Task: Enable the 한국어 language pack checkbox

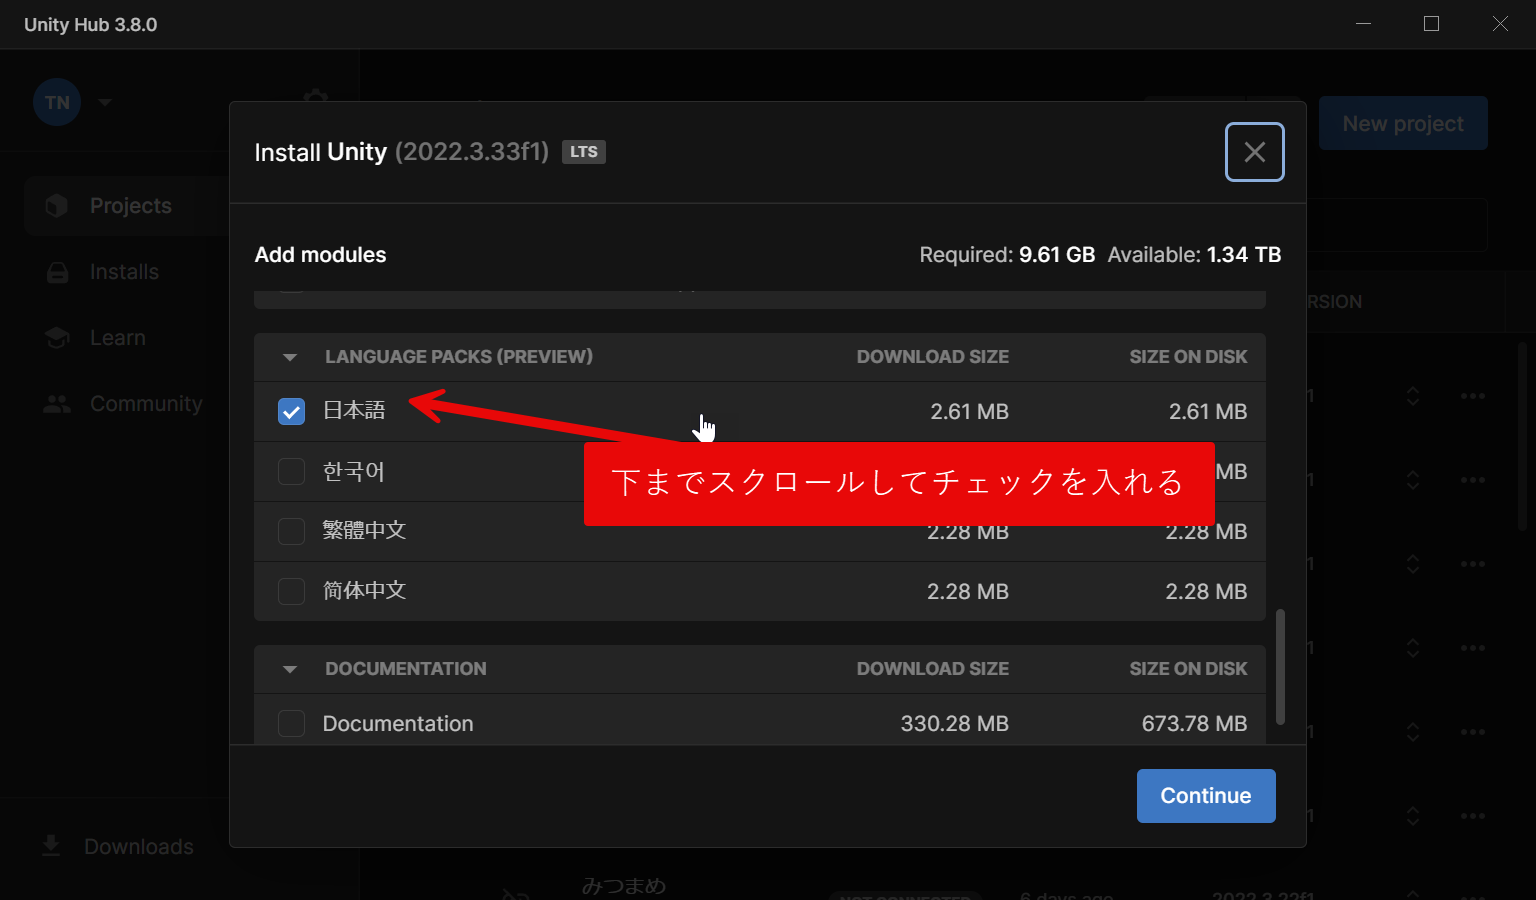Action: coord(291,471)
